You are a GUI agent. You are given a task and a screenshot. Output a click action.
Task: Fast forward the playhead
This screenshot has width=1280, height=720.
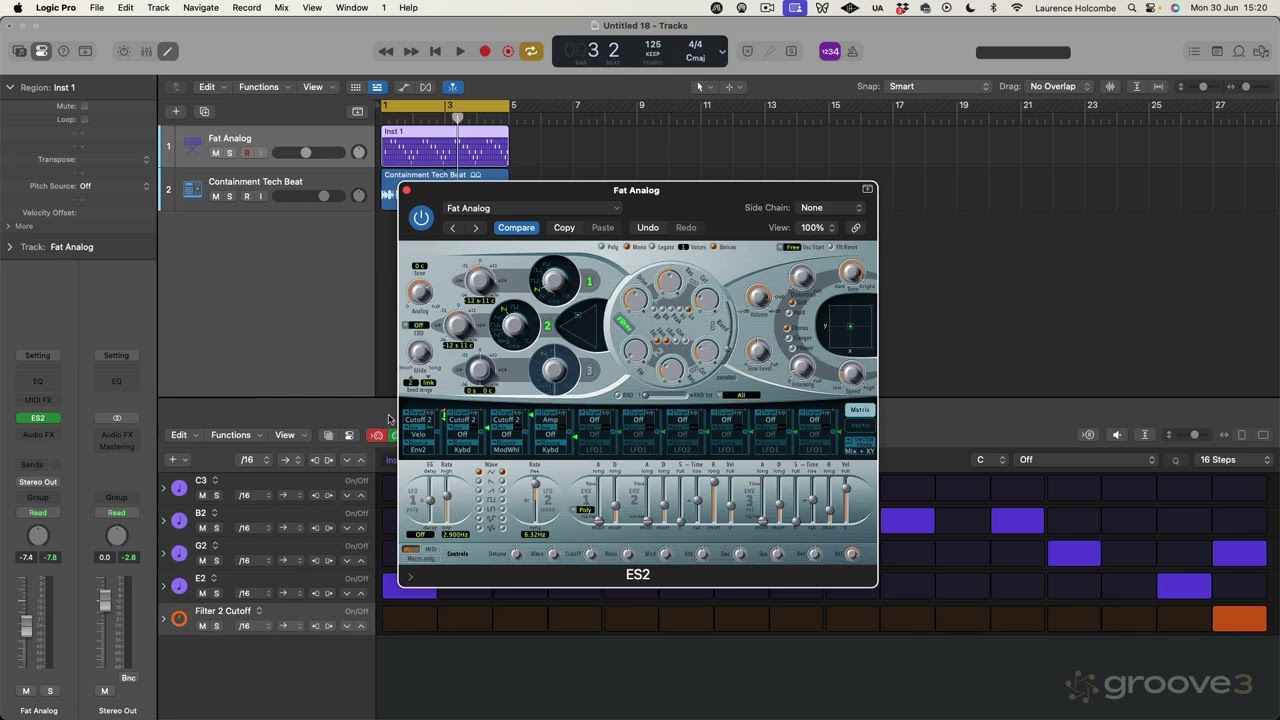coord(411,51)
